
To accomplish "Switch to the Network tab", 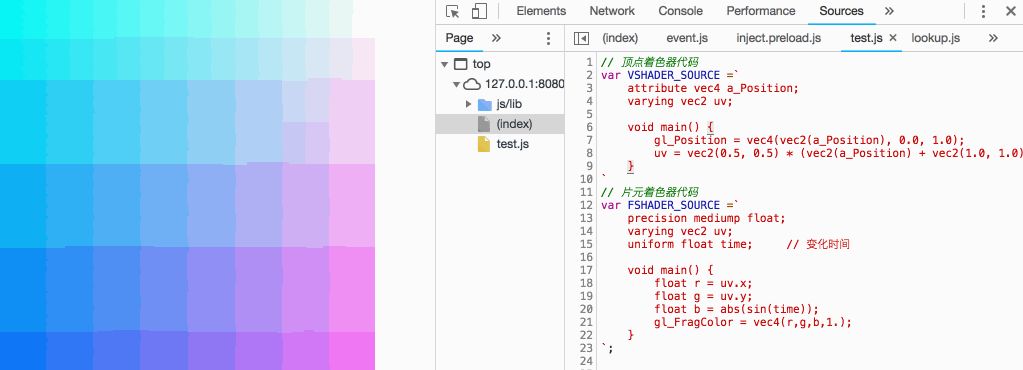I will click(612, 11).
